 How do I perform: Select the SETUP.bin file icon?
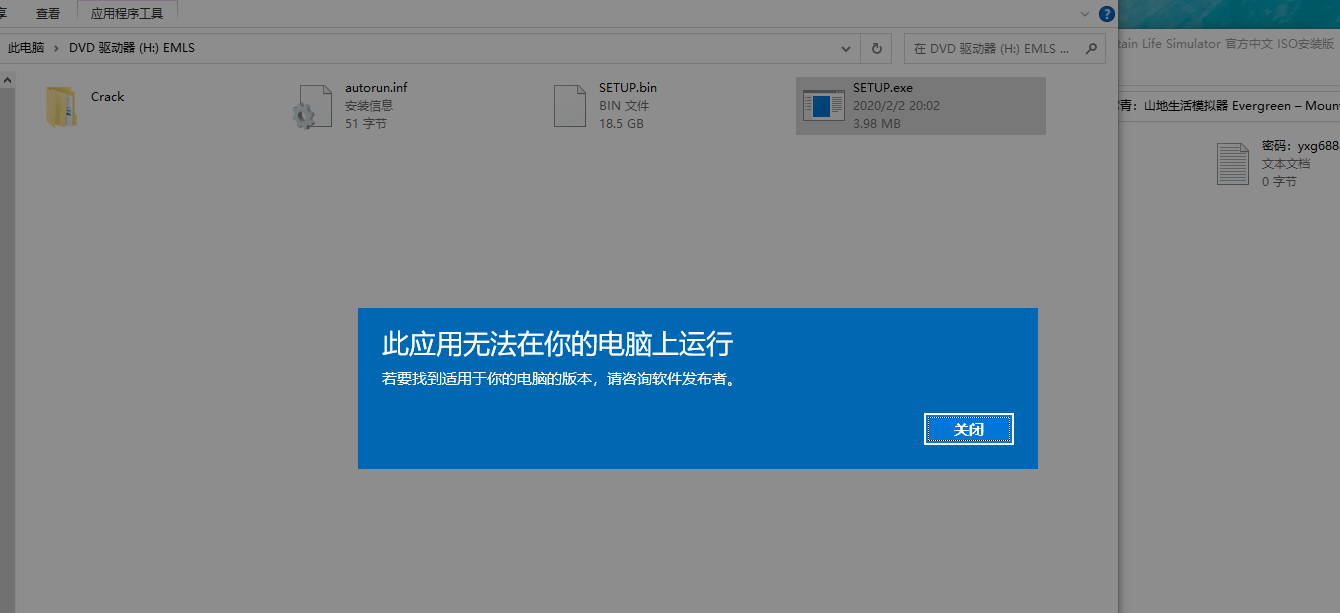tap(570, 106)
